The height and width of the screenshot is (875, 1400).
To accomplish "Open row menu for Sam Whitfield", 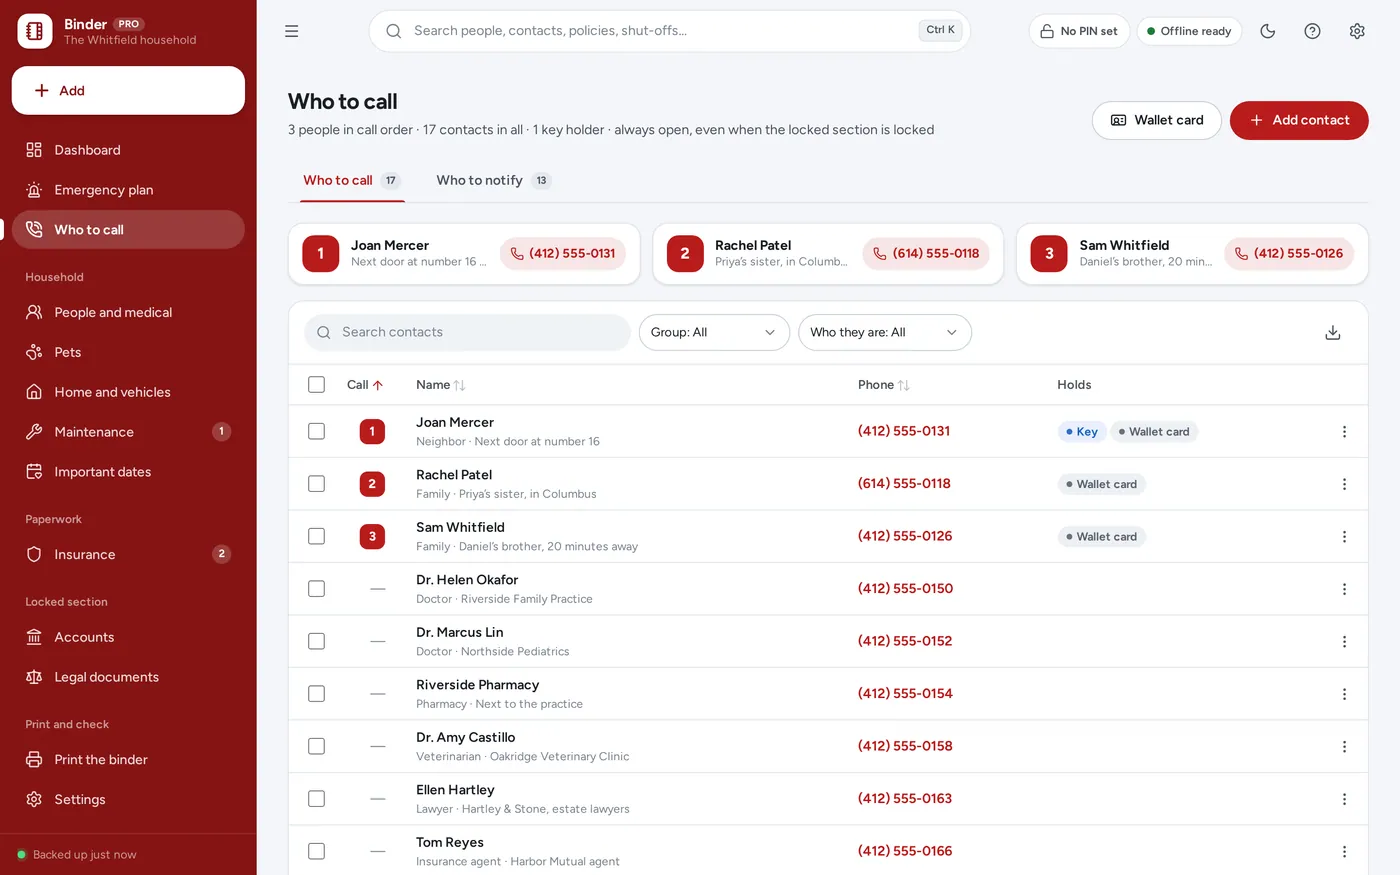I will 1344,537.
